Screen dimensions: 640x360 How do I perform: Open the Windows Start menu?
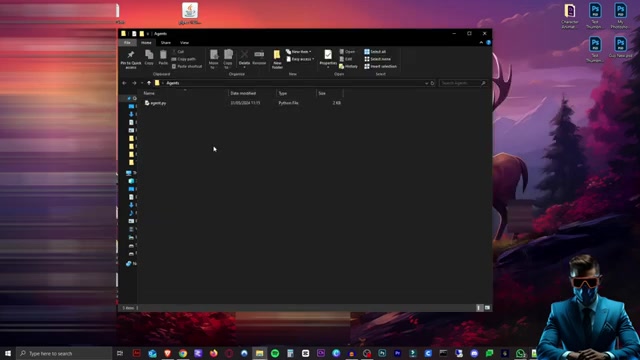(8, 353)
